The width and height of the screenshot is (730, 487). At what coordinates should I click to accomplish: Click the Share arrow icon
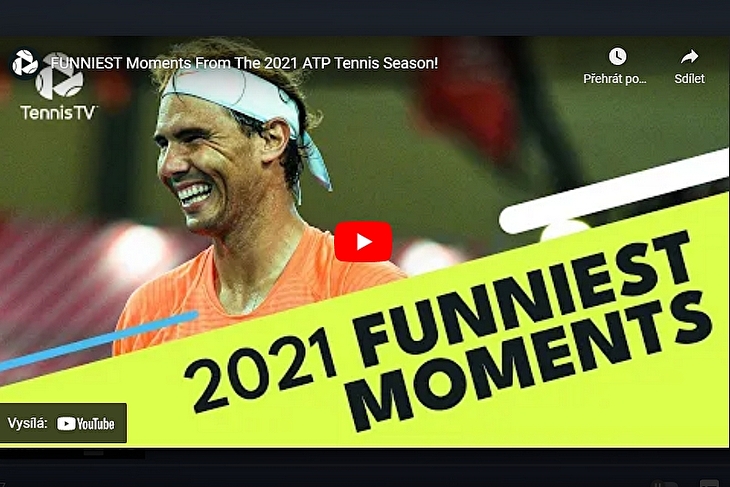point(689,56)
